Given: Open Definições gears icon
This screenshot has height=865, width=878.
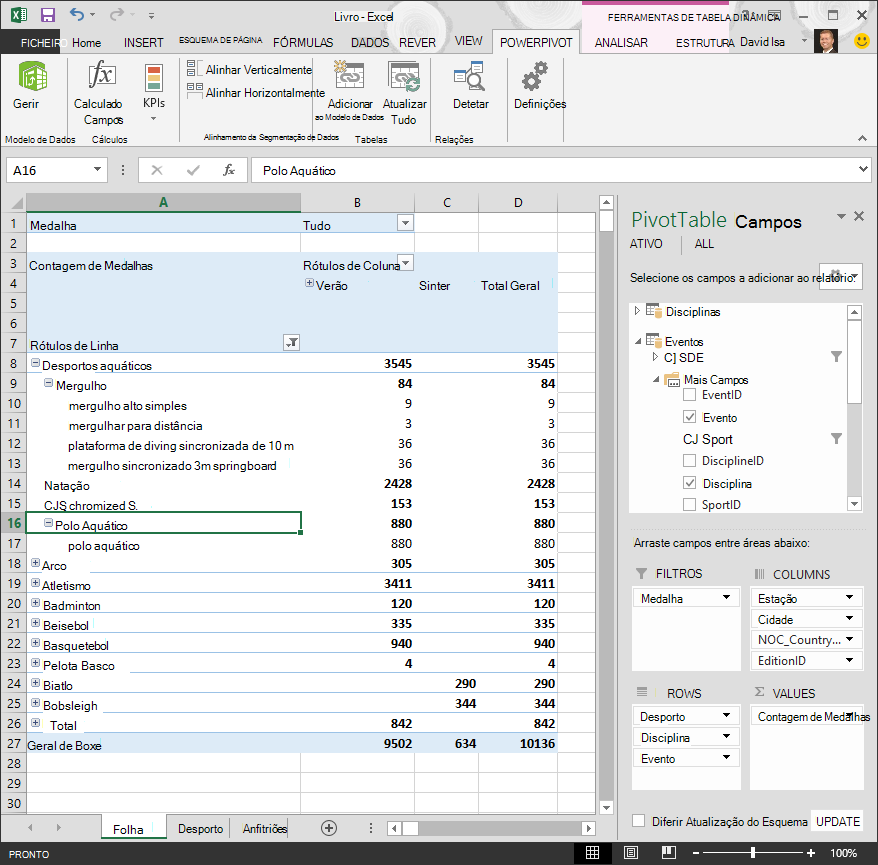Looking at the screenshot, I should (534, 76).
